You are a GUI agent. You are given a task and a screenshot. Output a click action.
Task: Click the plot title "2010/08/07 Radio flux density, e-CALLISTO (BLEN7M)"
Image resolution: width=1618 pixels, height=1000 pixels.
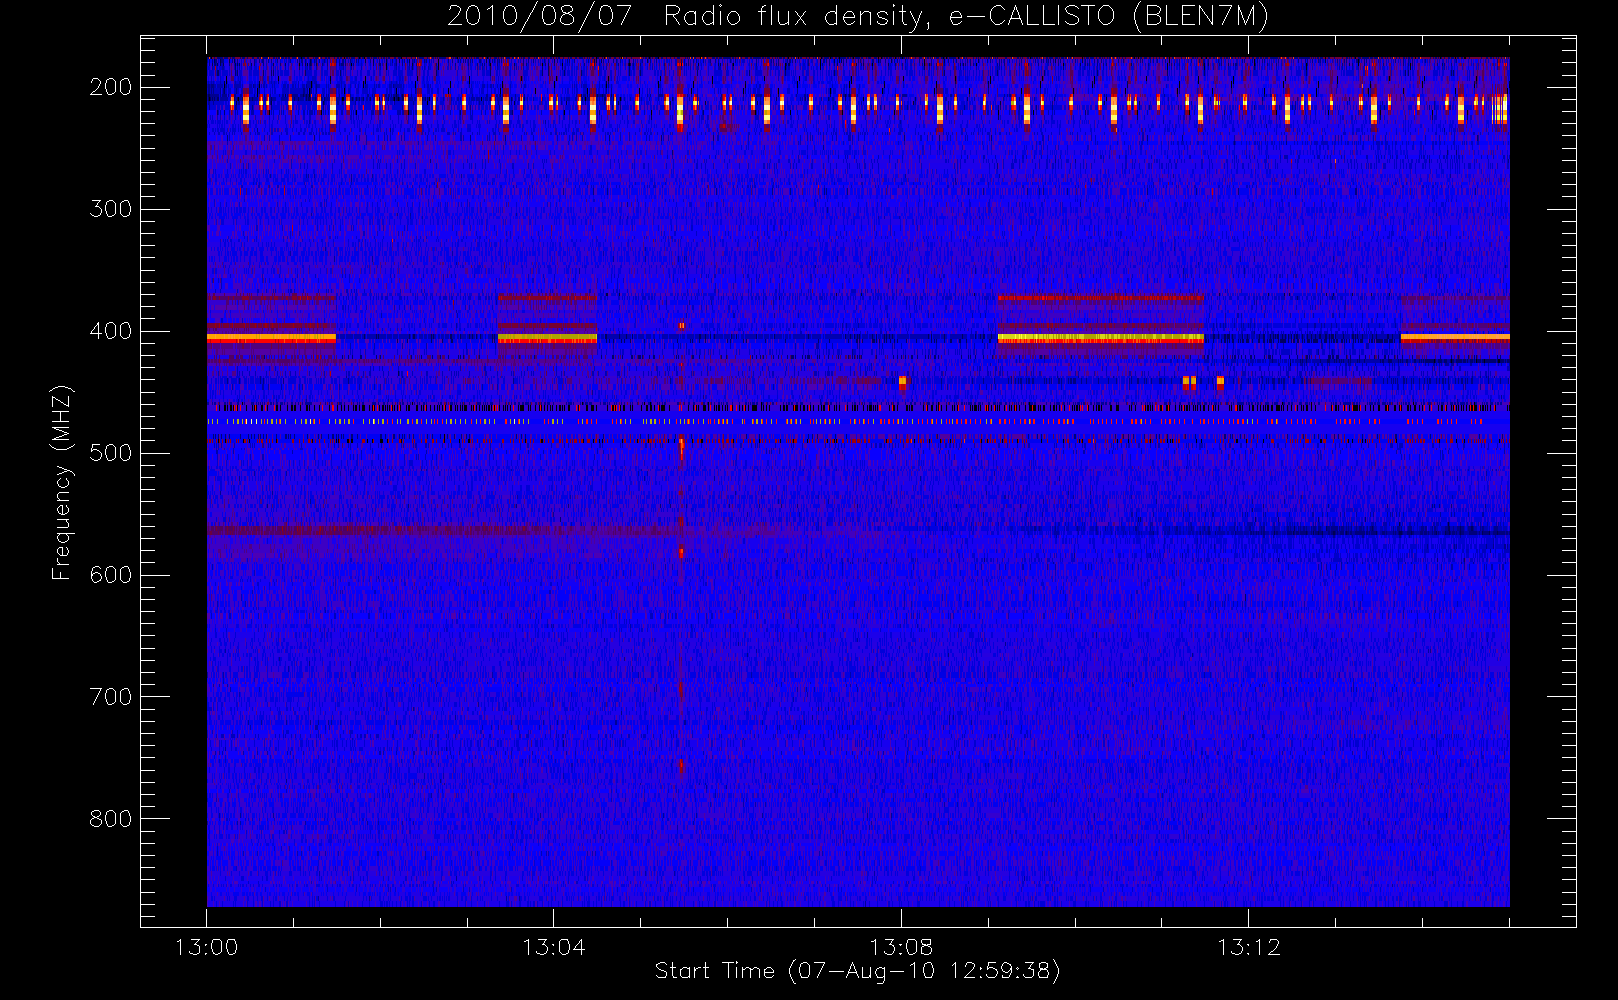tap(858, 17)
